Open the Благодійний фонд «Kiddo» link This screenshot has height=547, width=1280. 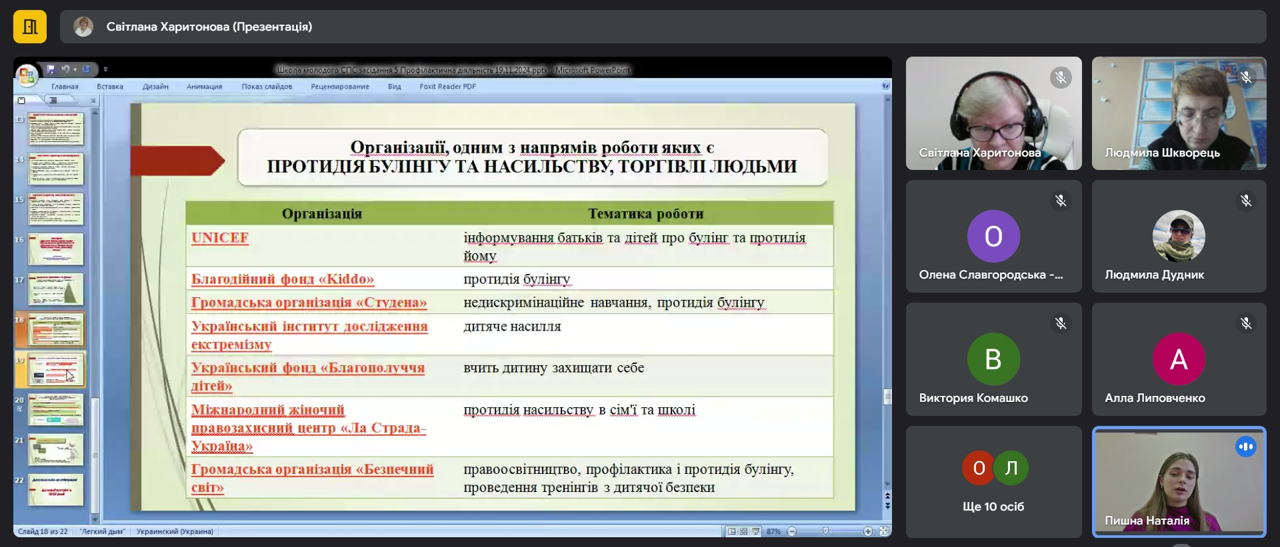(283, 279)
